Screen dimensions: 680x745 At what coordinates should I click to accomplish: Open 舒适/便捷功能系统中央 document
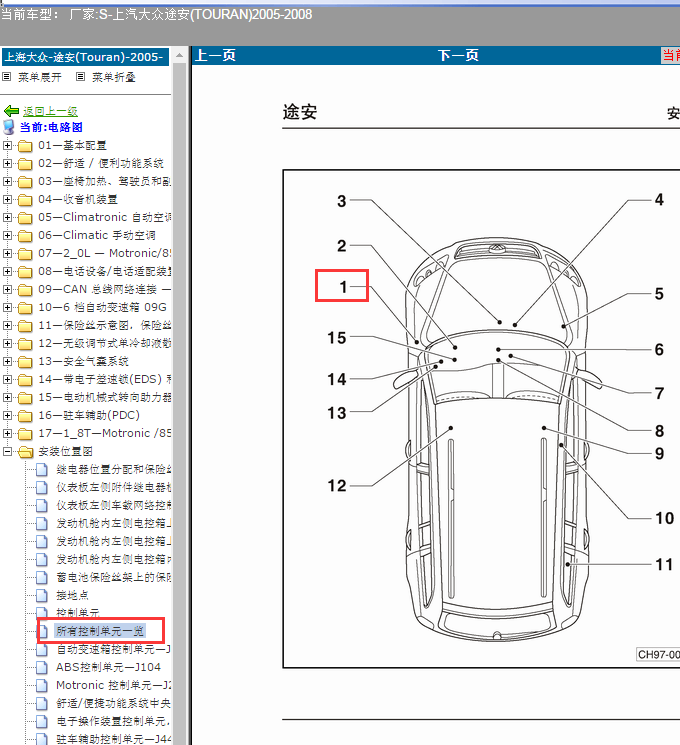coord(114,704)
